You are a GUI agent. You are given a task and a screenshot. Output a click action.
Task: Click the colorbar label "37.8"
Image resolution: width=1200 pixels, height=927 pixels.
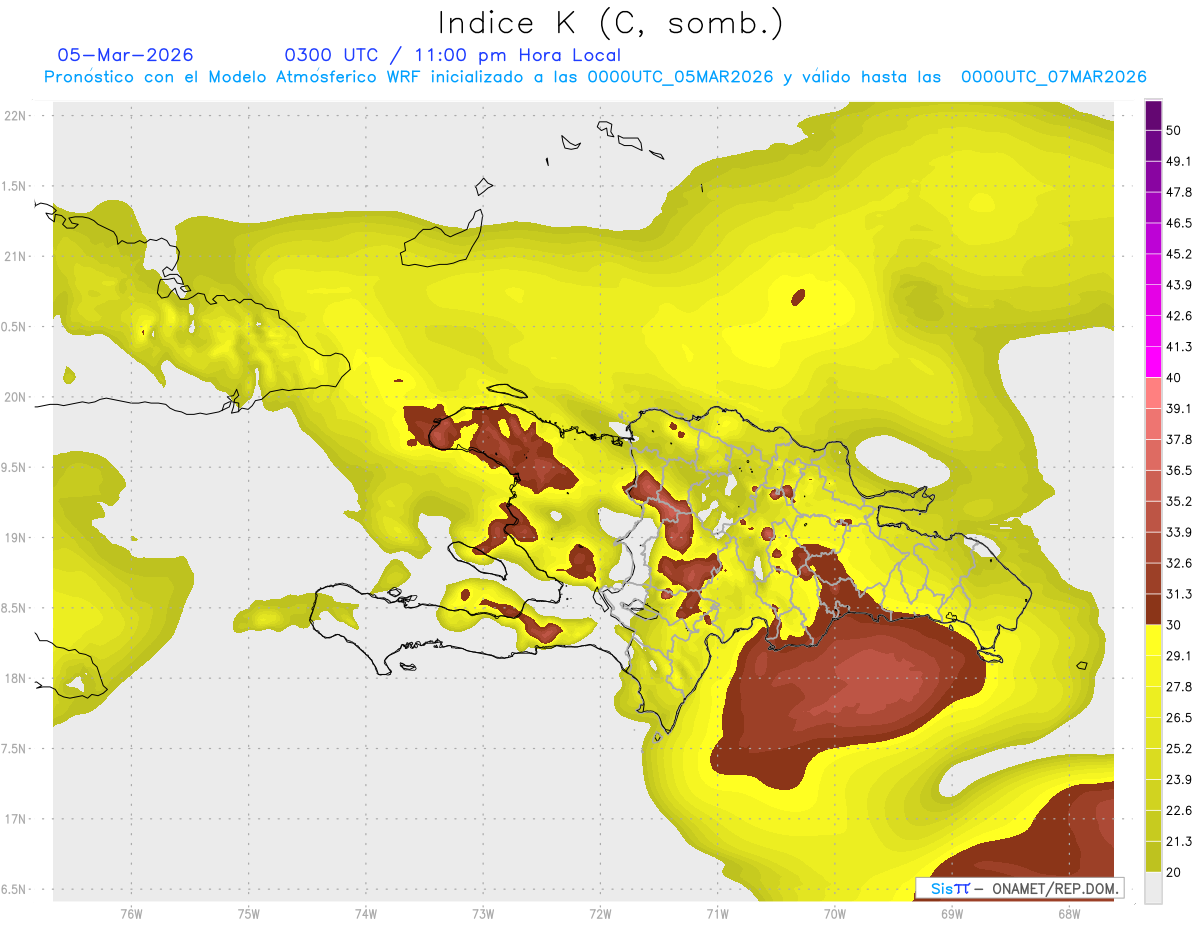pos(1179,440)
